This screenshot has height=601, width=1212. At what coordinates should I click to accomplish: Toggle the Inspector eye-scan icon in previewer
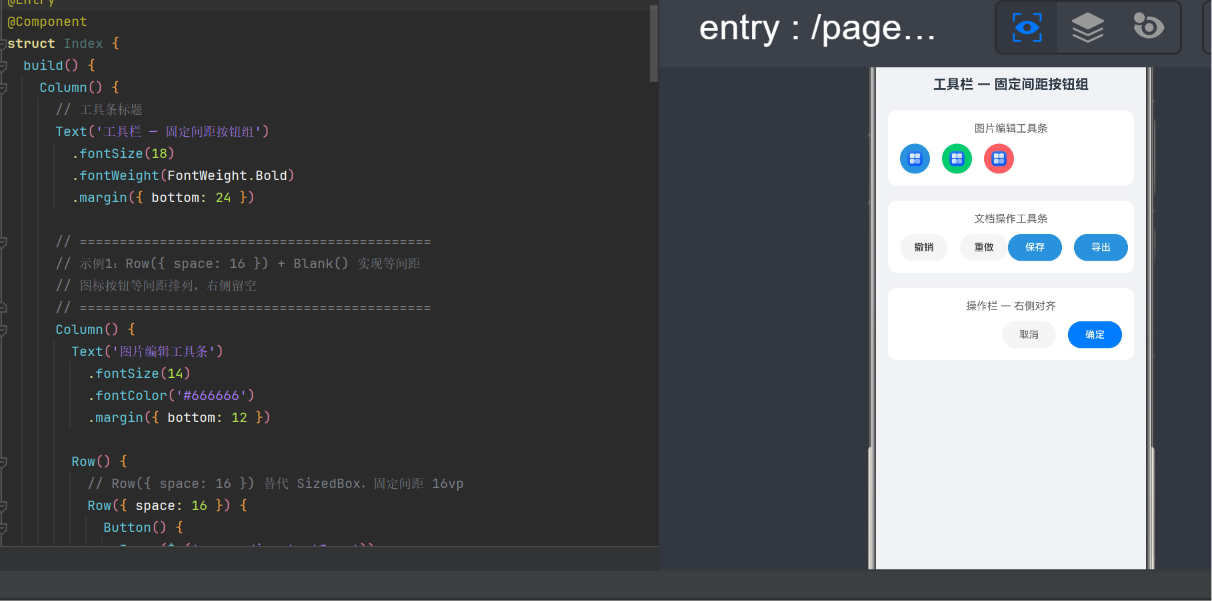1027,27
